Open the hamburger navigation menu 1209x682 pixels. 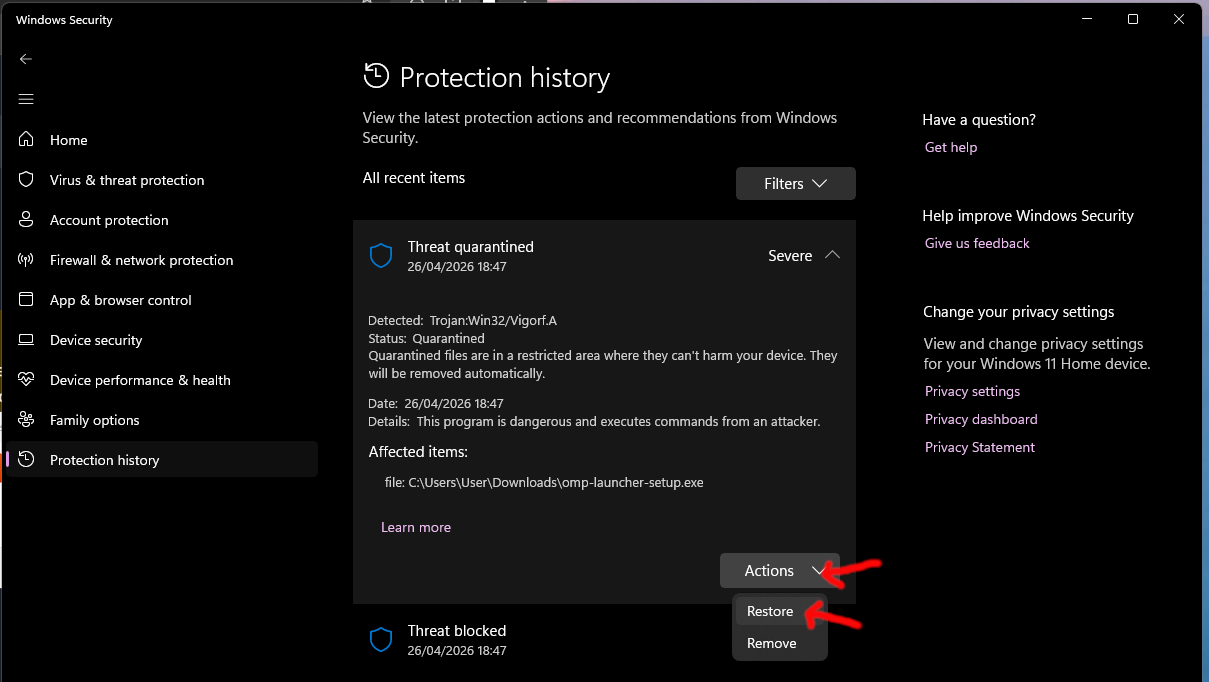(x=26, y=99)
